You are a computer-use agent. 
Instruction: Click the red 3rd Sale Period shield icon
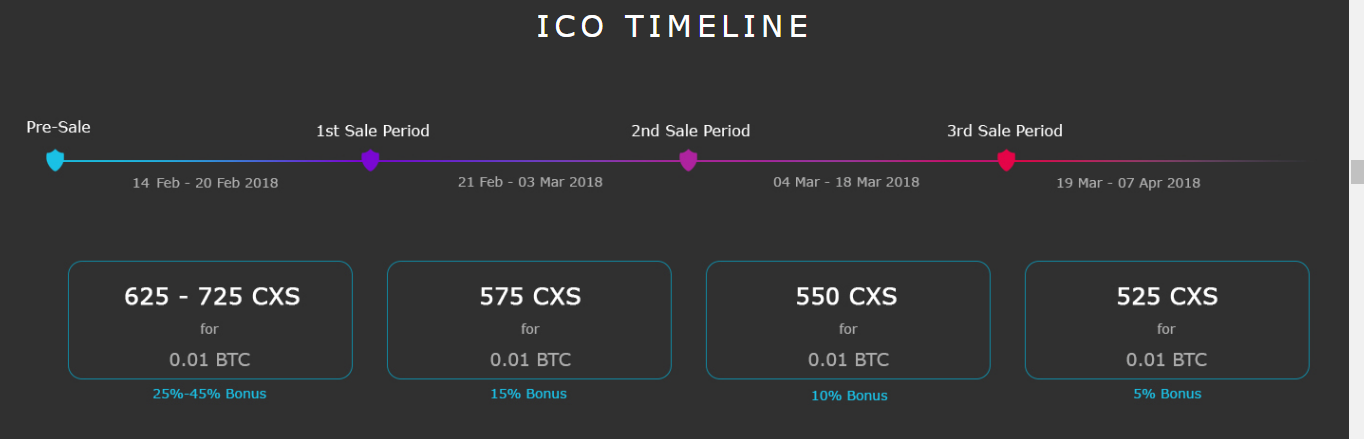[1006, 160]
